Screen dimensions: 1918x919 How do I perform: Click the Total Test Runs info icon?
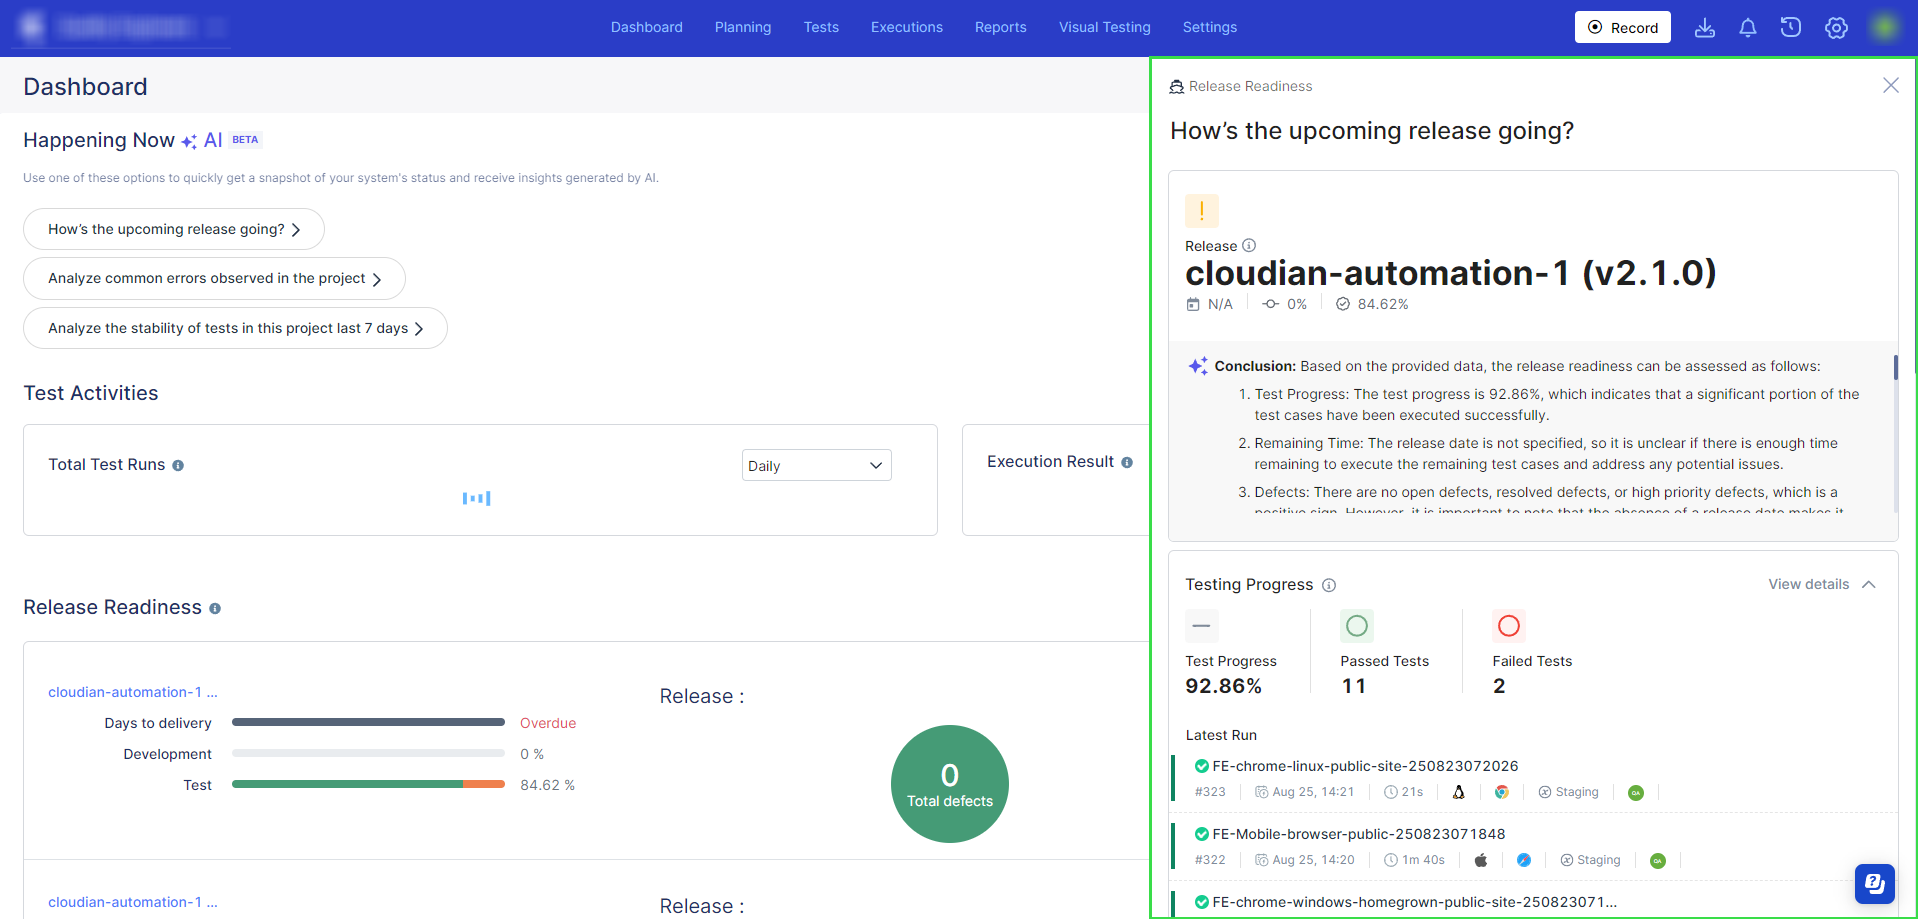(x=178, y=466)
